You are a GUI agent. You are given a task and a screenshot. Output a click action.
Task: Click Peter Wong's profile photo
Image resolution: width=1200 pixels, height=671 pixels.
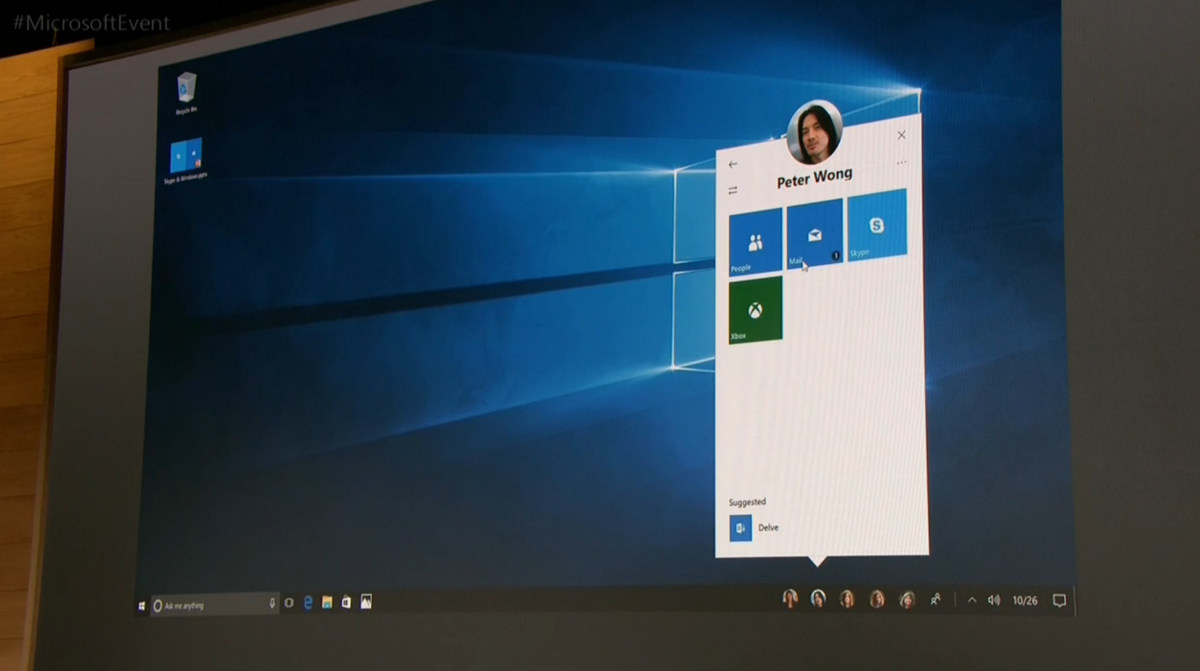click(x=814, y=133)
